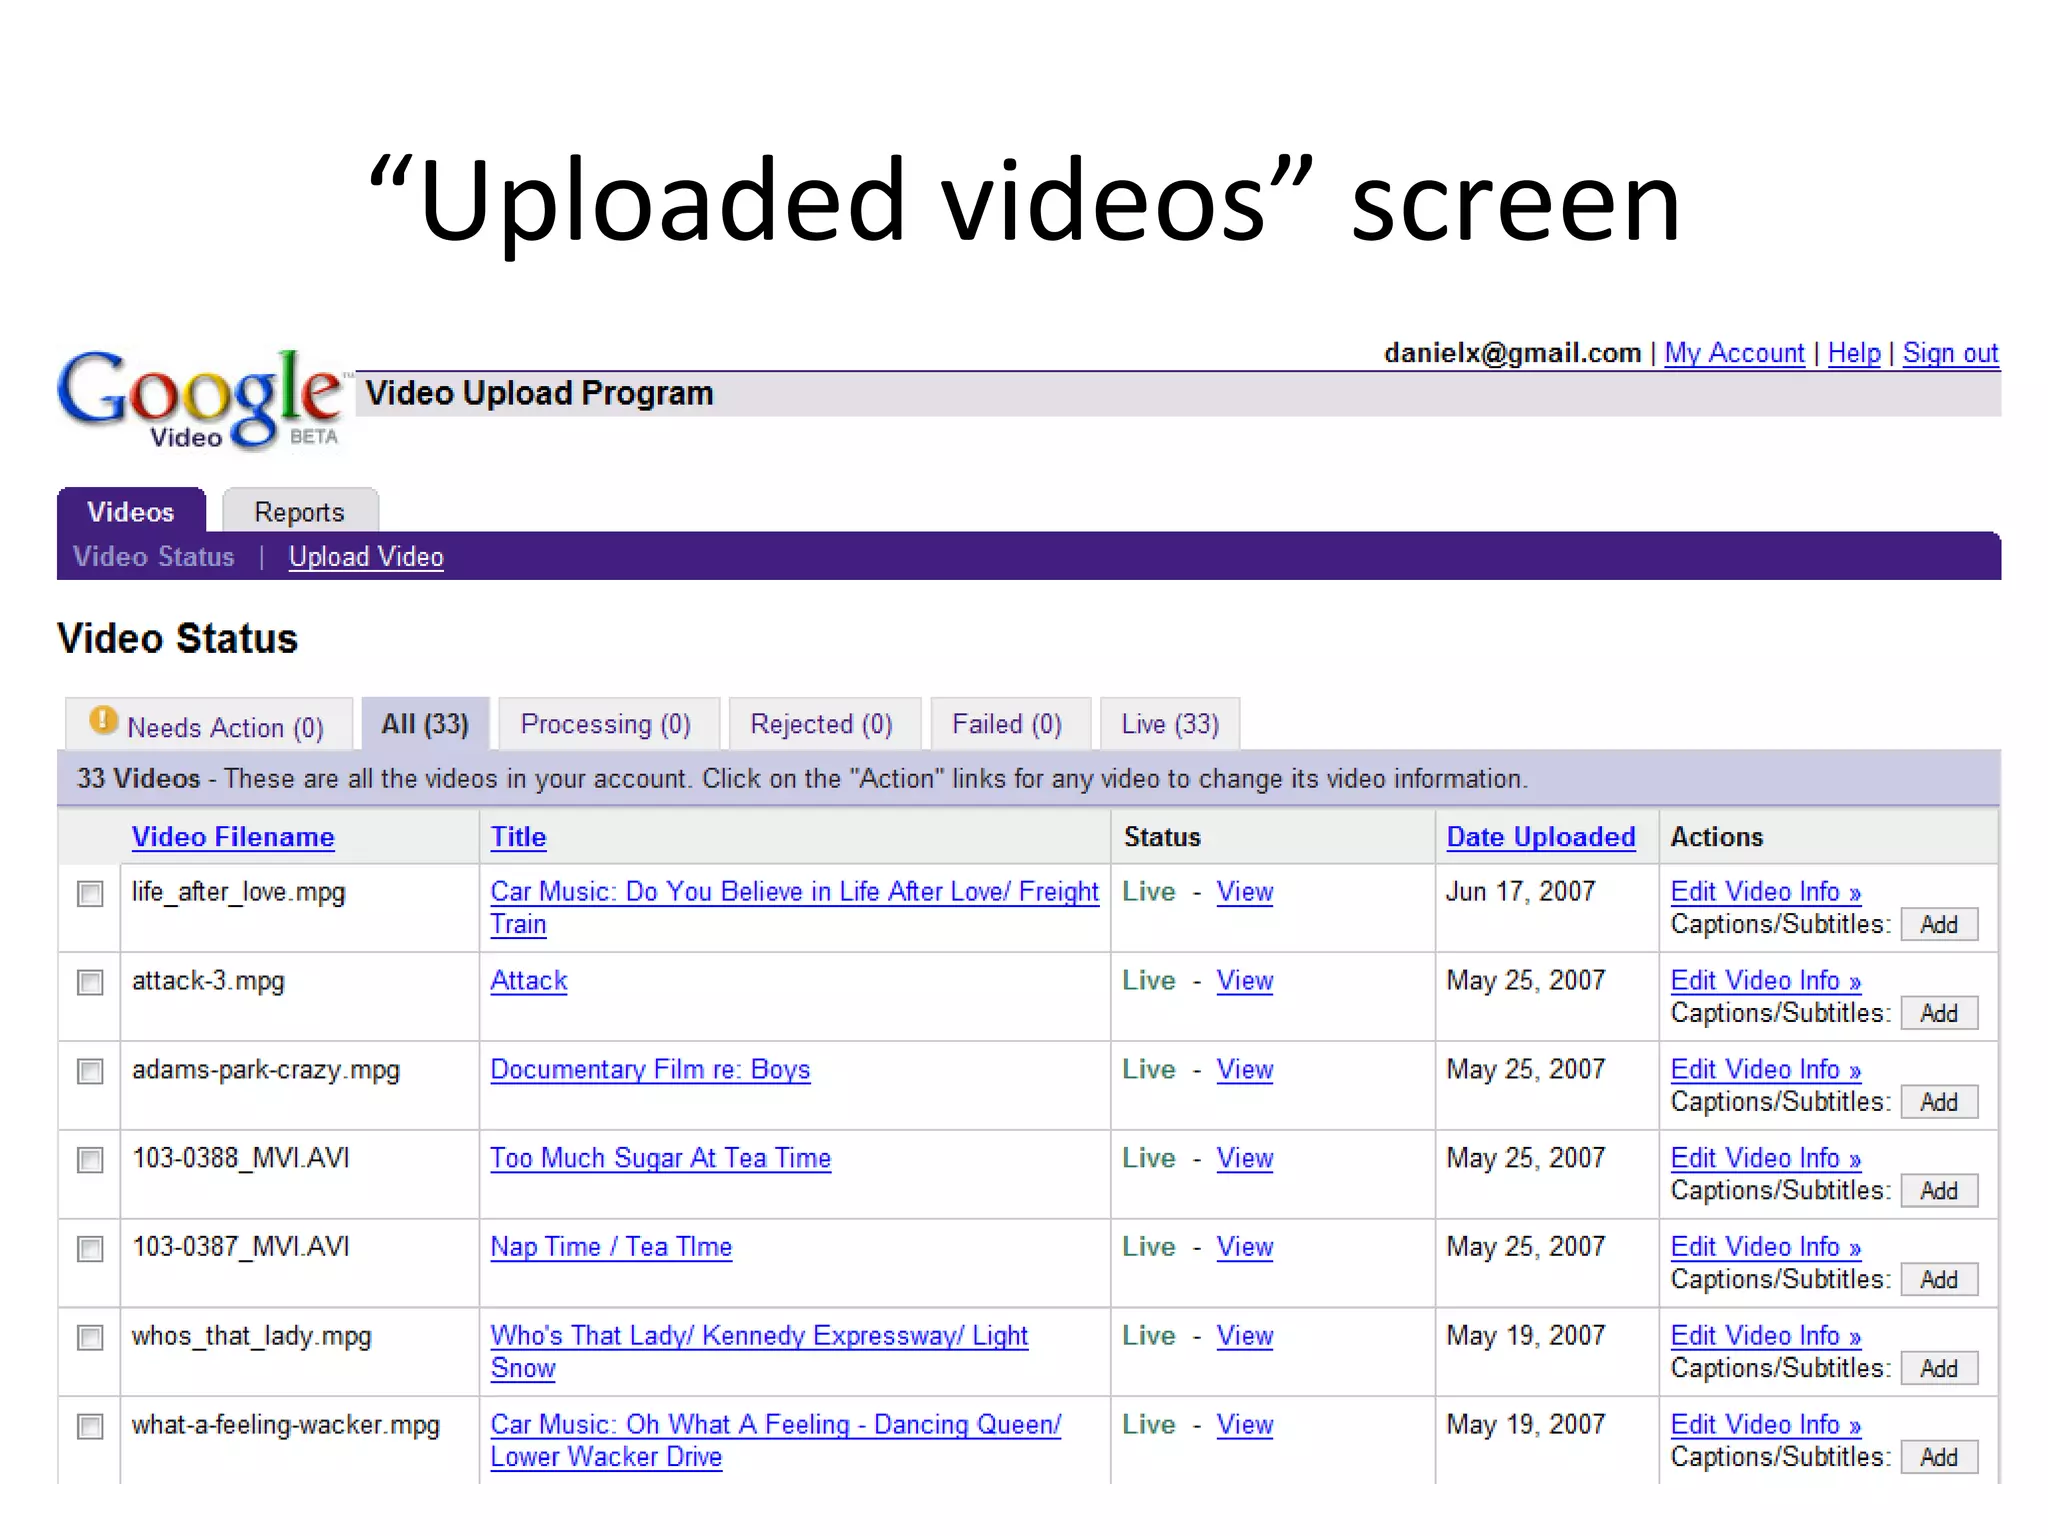Check the 103-0387_MVI.AVI row checkbox
Image resolution: width=2048 pixels, height=1536 pixels.
click(x=90, y=1249)
